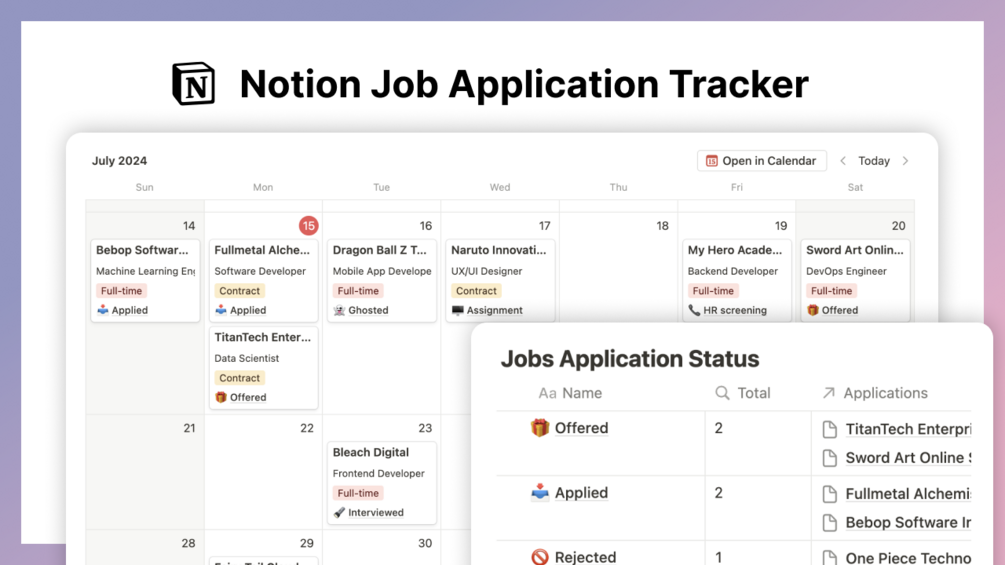This screenshot has height=565, width=1005.
Task: Open Bleach Digital card title
Action: [x=370, y=452]
